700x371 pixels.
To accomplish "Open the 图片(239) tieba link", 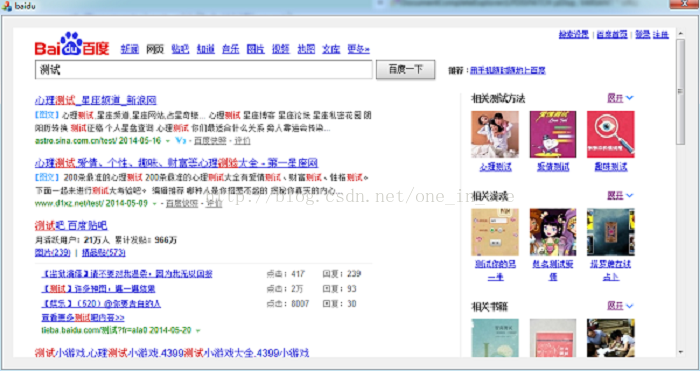I will (53, 253).
